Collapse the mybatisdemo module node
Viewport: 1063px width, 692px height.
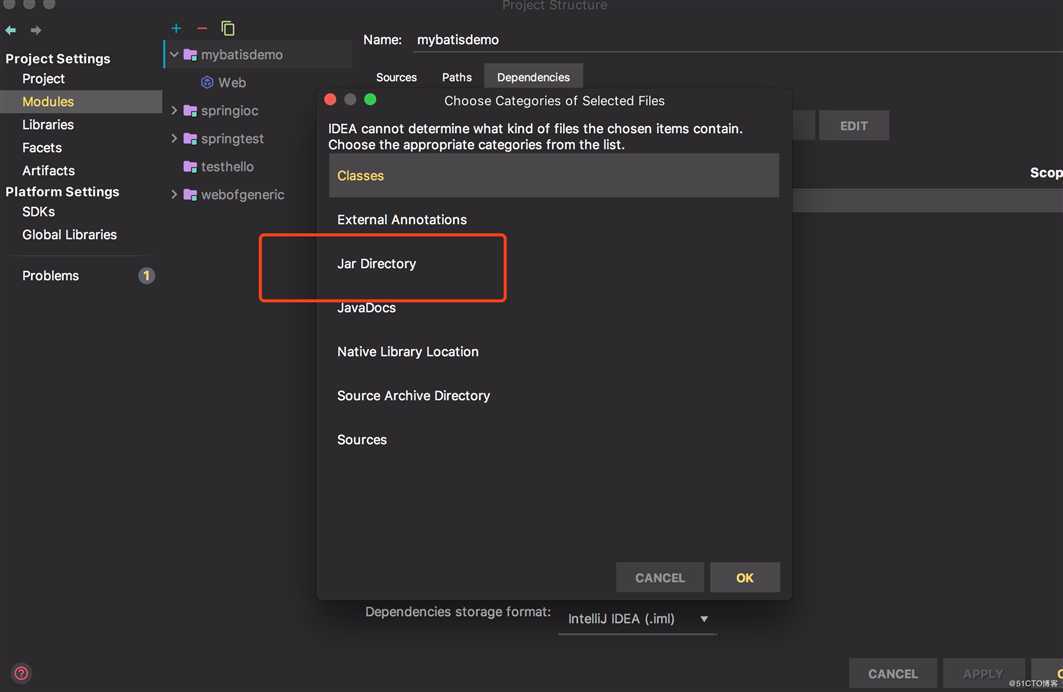coord(174,54)
